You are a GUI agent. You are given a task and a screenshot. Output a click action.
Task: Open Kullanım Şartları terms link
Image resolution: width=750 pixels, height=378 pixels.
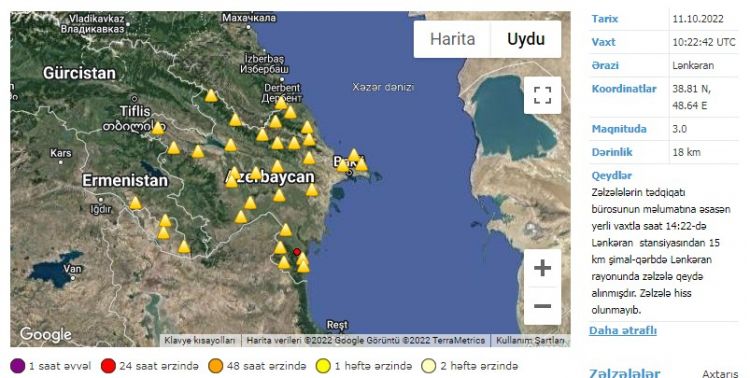tap(530, 341)
